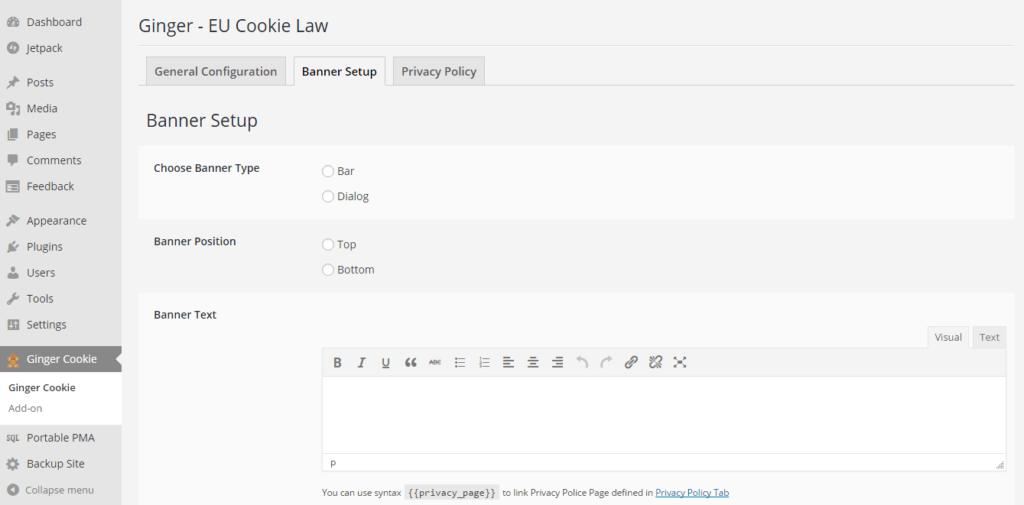The image size is (1024, 505).
Task: Open Settings menu label
Action: point(46,325)
